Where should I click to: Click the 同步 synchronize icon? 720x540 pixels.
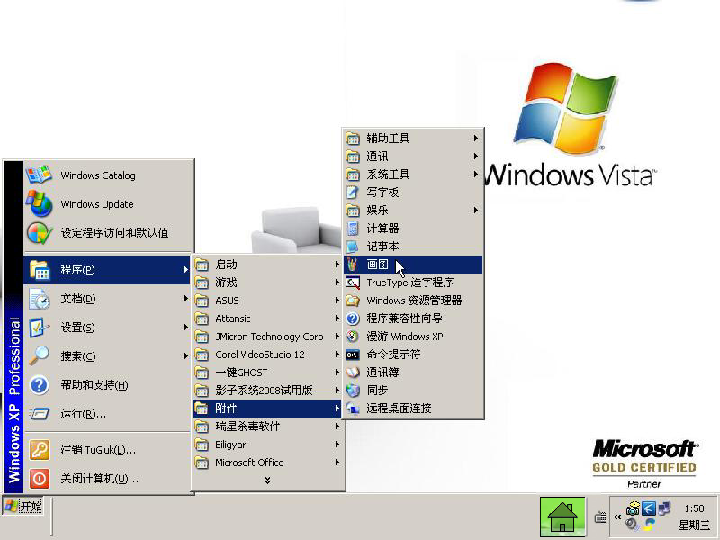pyautogui.click(x=353, y=390)
